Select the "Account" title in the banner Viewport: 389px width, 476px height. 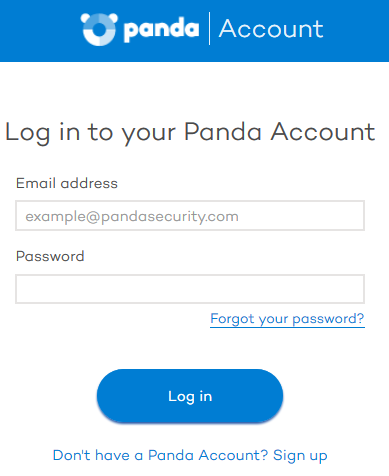(271, 29)
